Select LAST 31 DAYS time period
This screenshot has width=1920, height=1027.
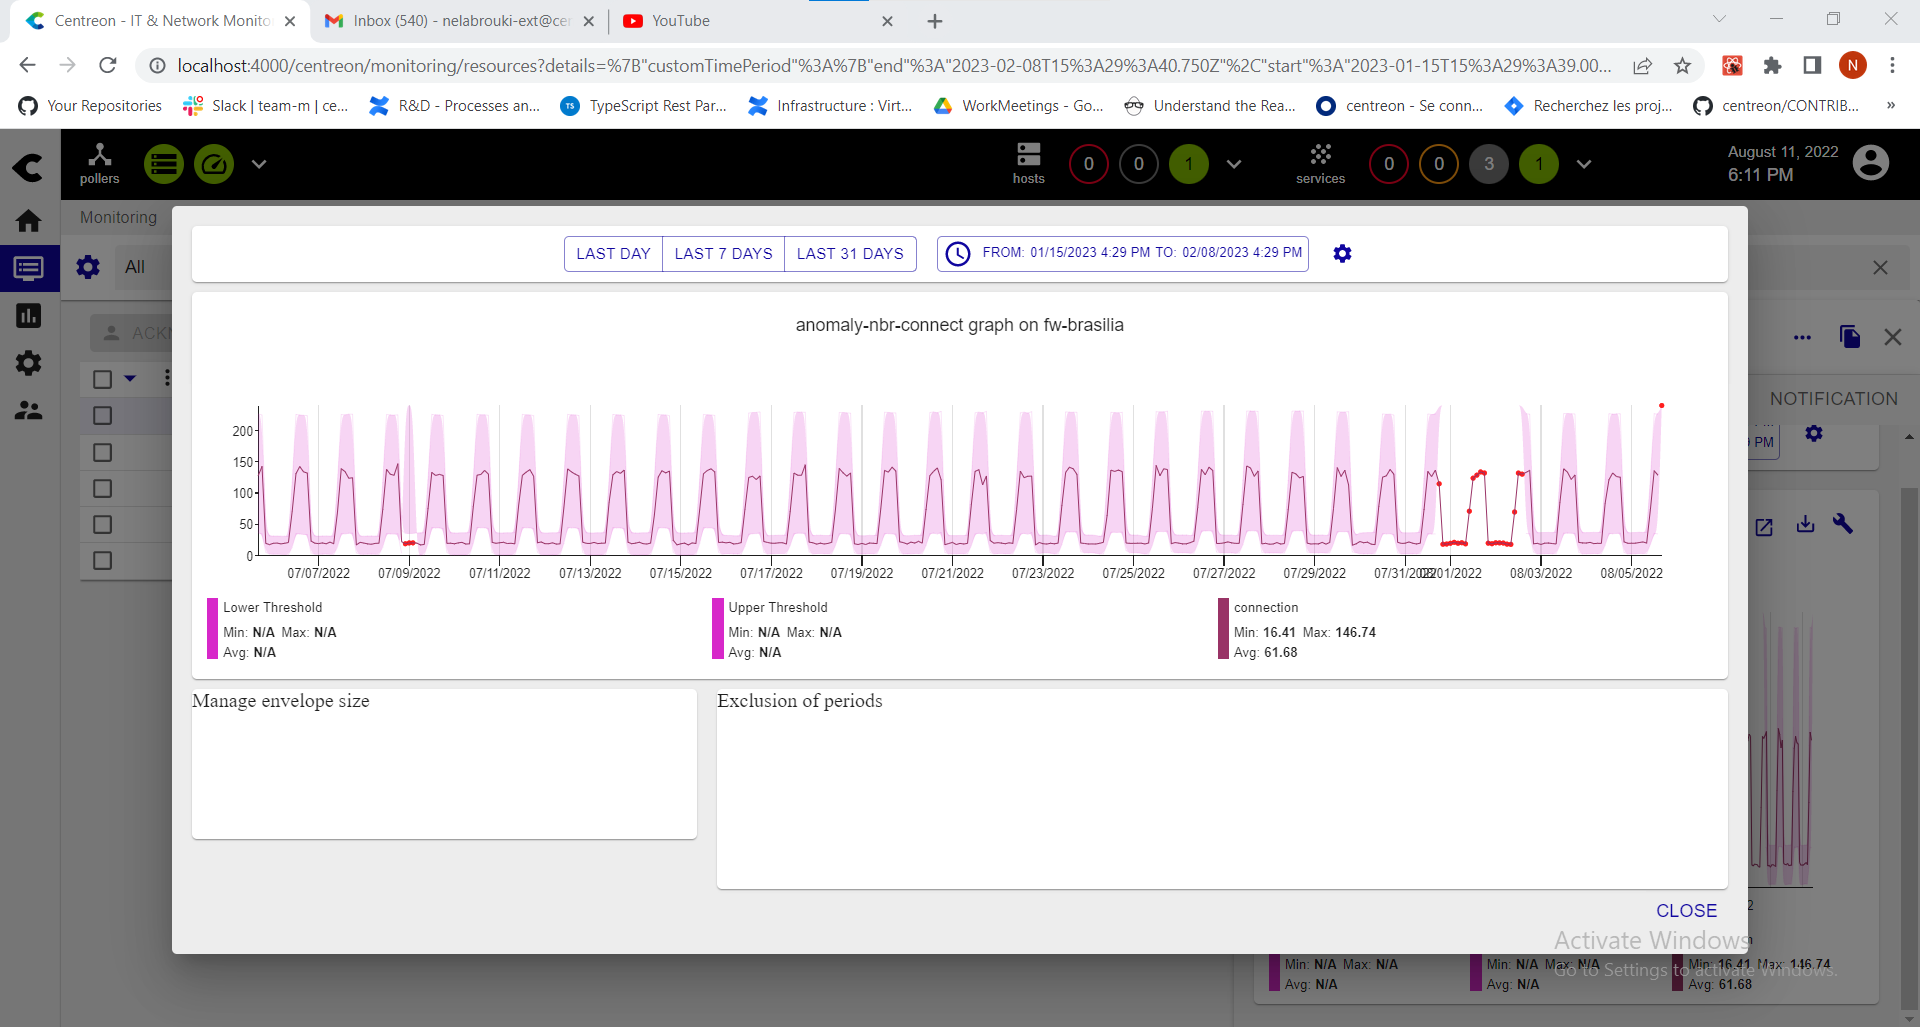coord(850,254)
